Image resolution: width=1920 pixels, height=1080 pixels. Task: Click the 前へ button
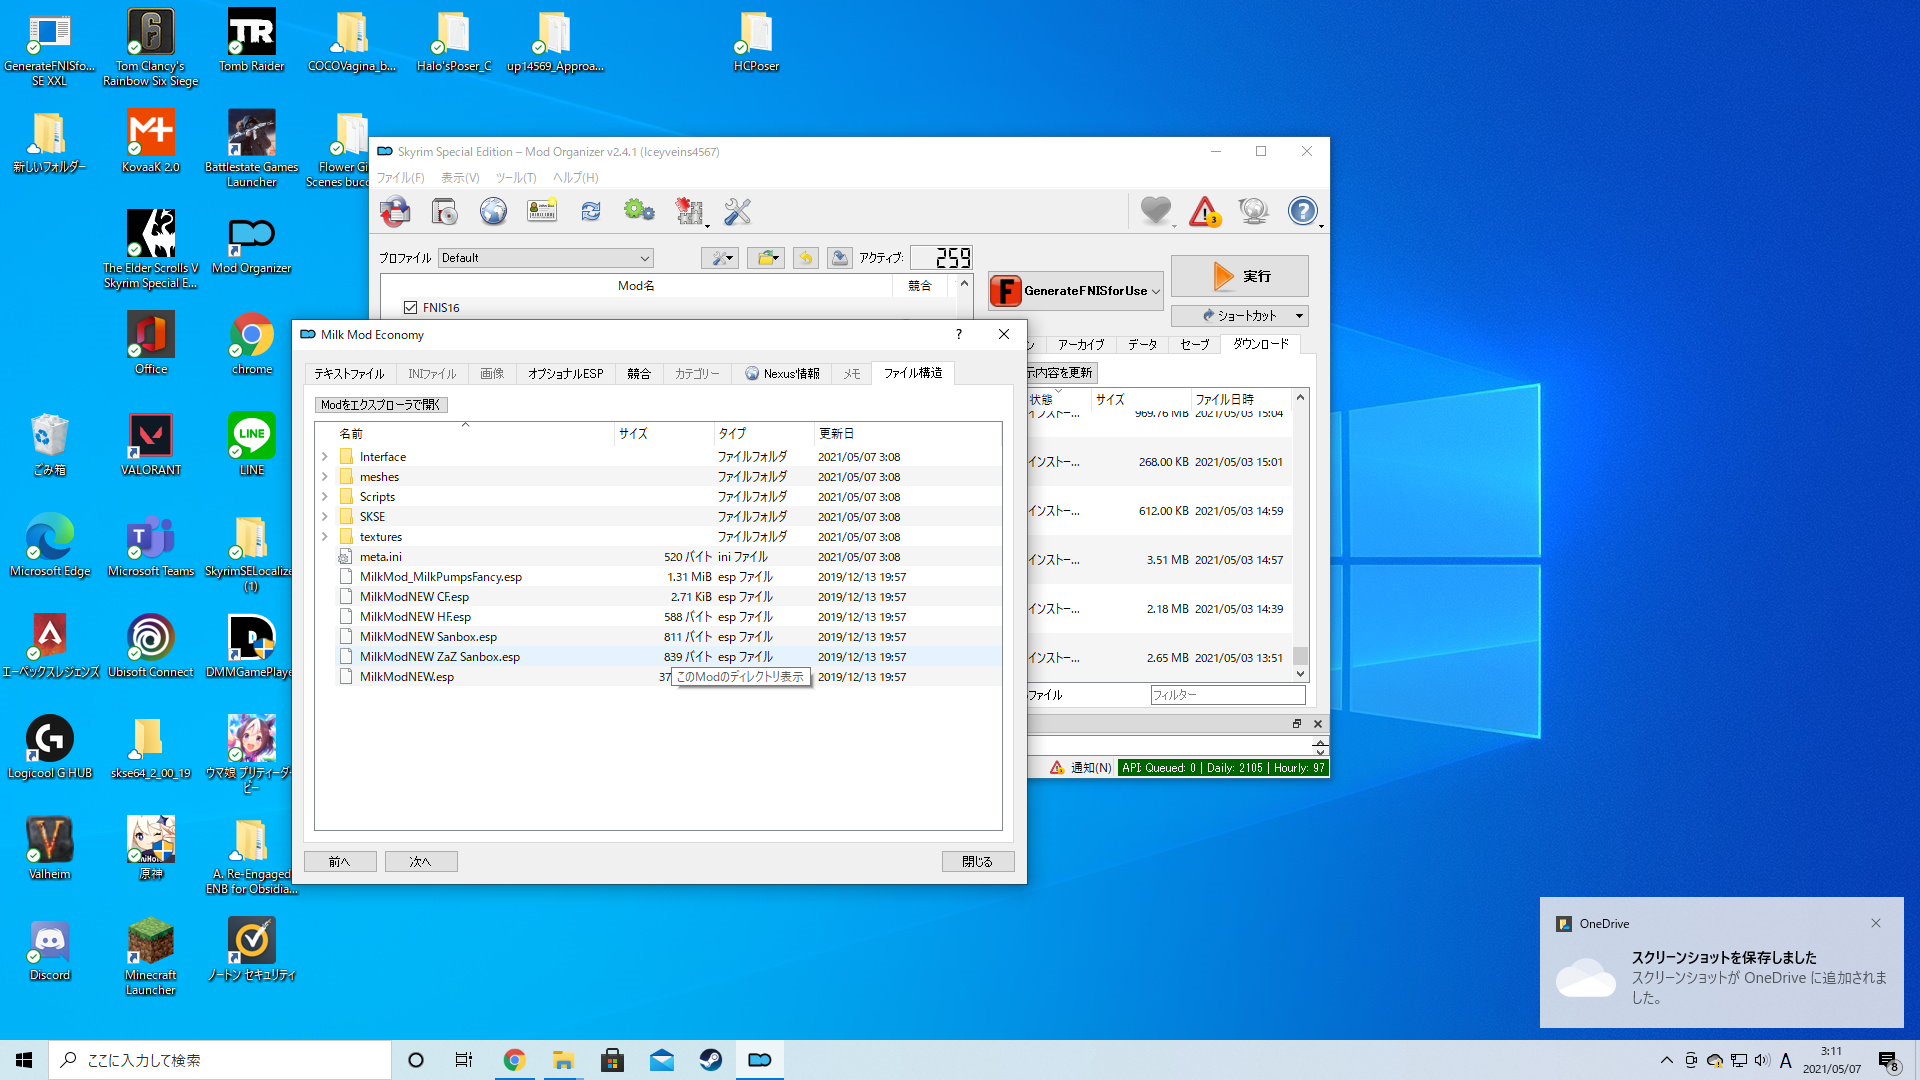point(340,862)
